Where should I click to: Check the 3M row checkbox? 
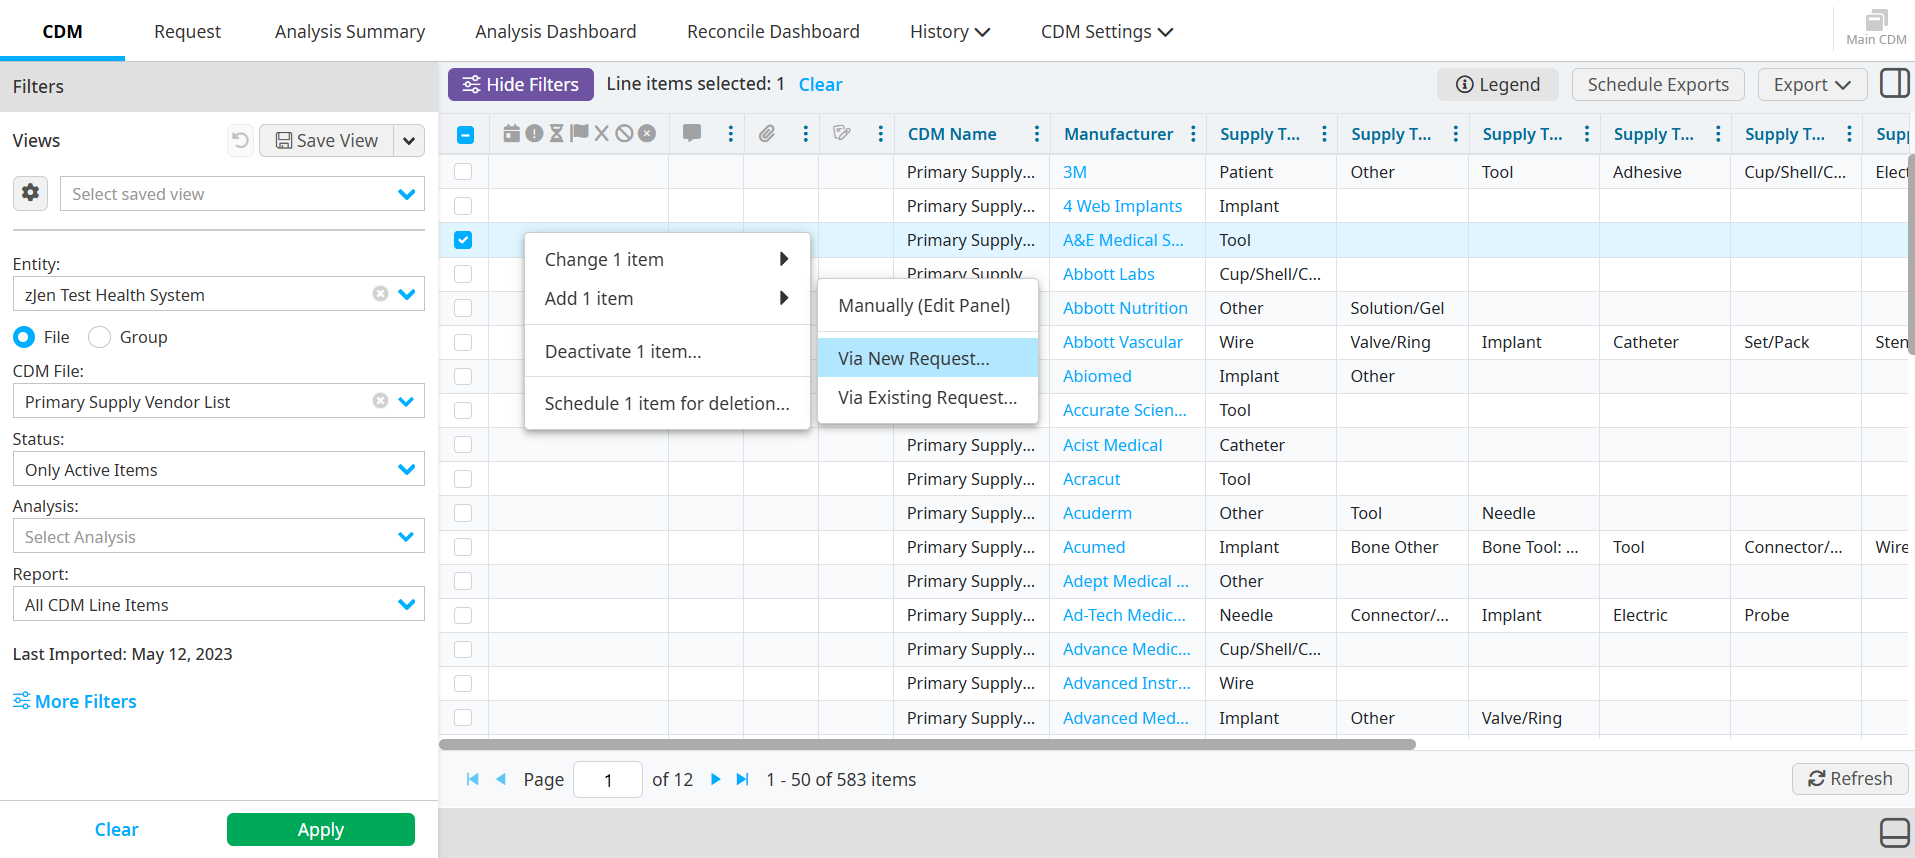[x=463, y=172]
